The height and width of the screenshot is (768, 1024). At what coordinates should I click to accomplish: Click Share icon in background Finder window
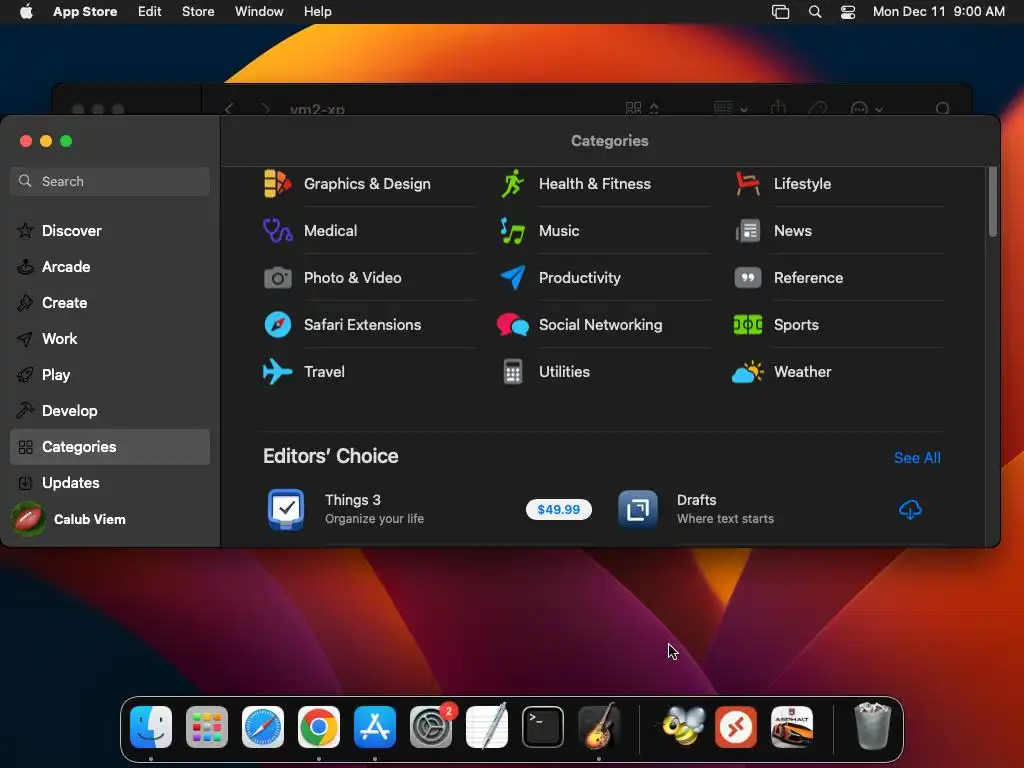point(778,107)
